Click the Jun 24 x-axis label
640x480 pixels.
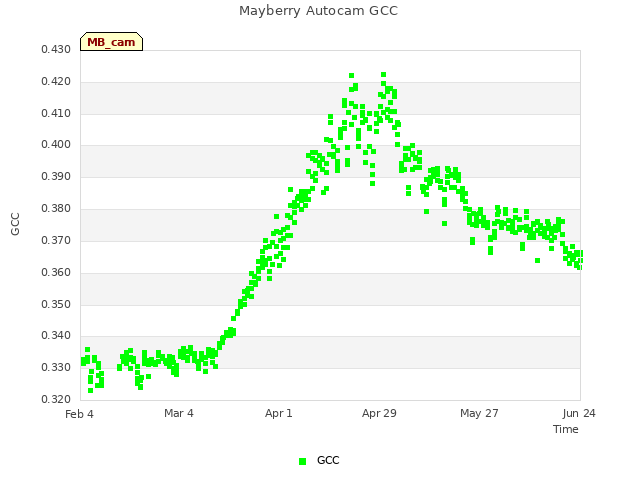click(x=579, y=413)
